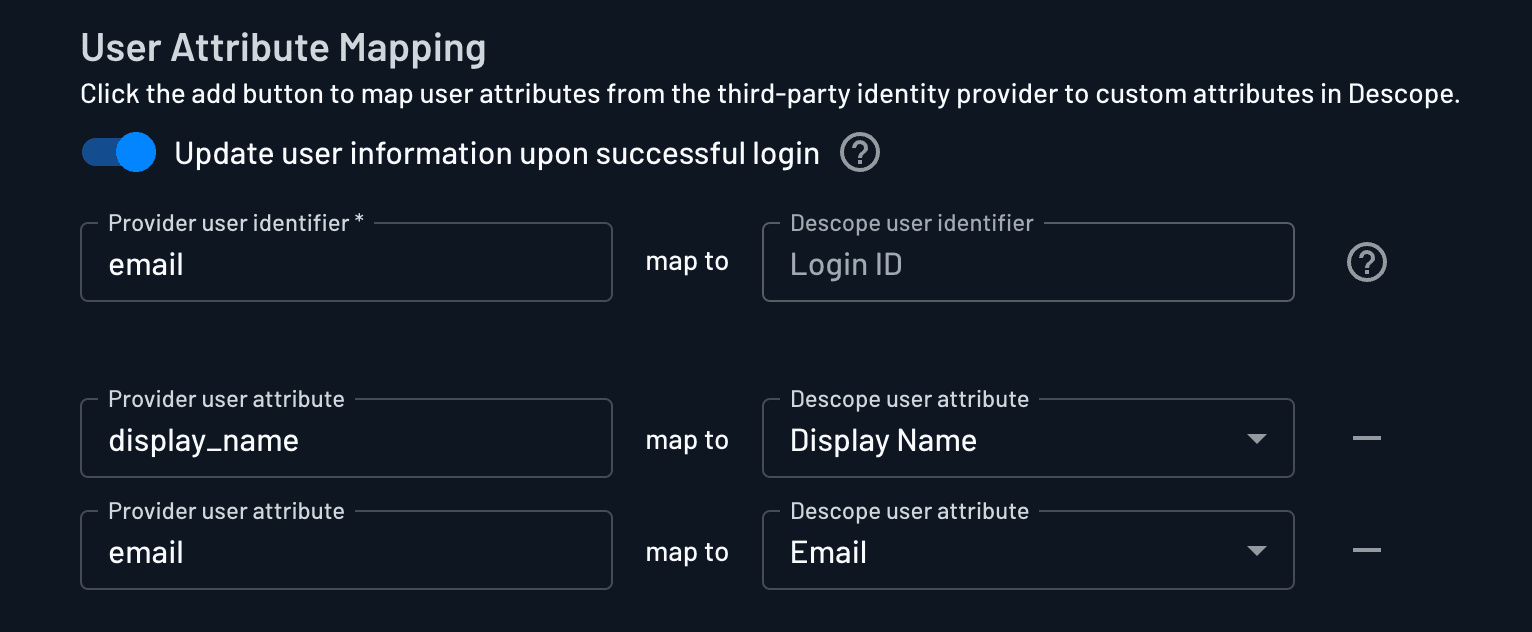Click the Login ID placeholder field
The height and width of the screenshot is (632, 1532).
click(x=1028, y=262)
